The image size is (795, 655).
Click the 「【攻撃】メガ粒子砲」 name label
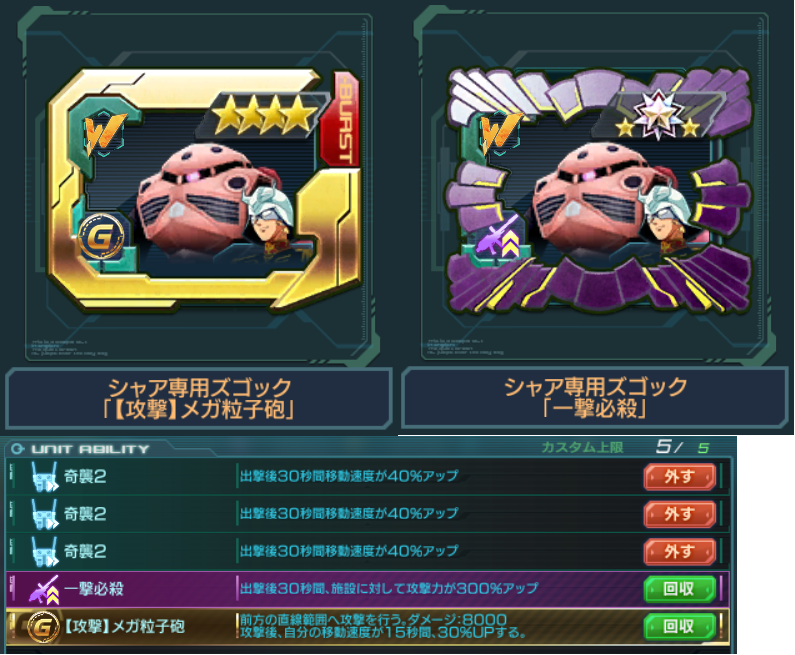tap(199, 410)
